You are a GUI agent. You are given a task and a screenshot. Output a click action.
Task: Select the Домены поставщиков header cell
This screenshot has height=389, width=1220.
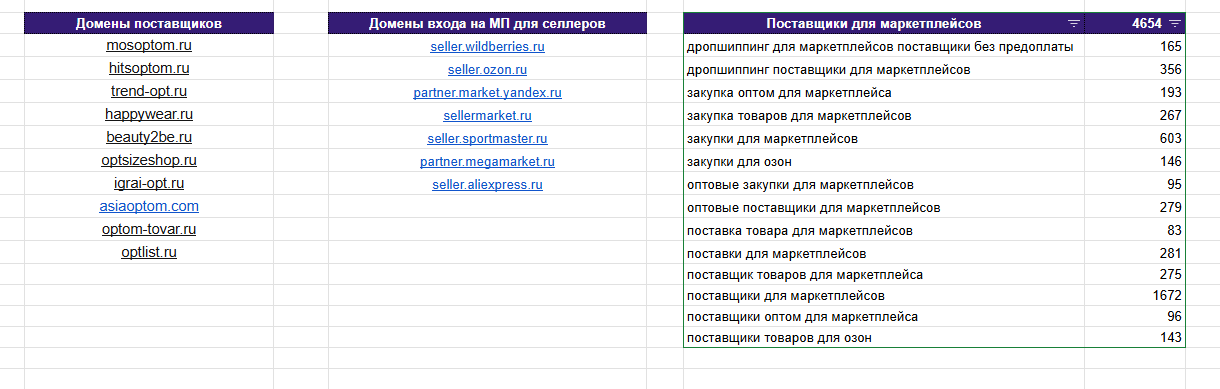pyautogui.click(x=149, y=23)
